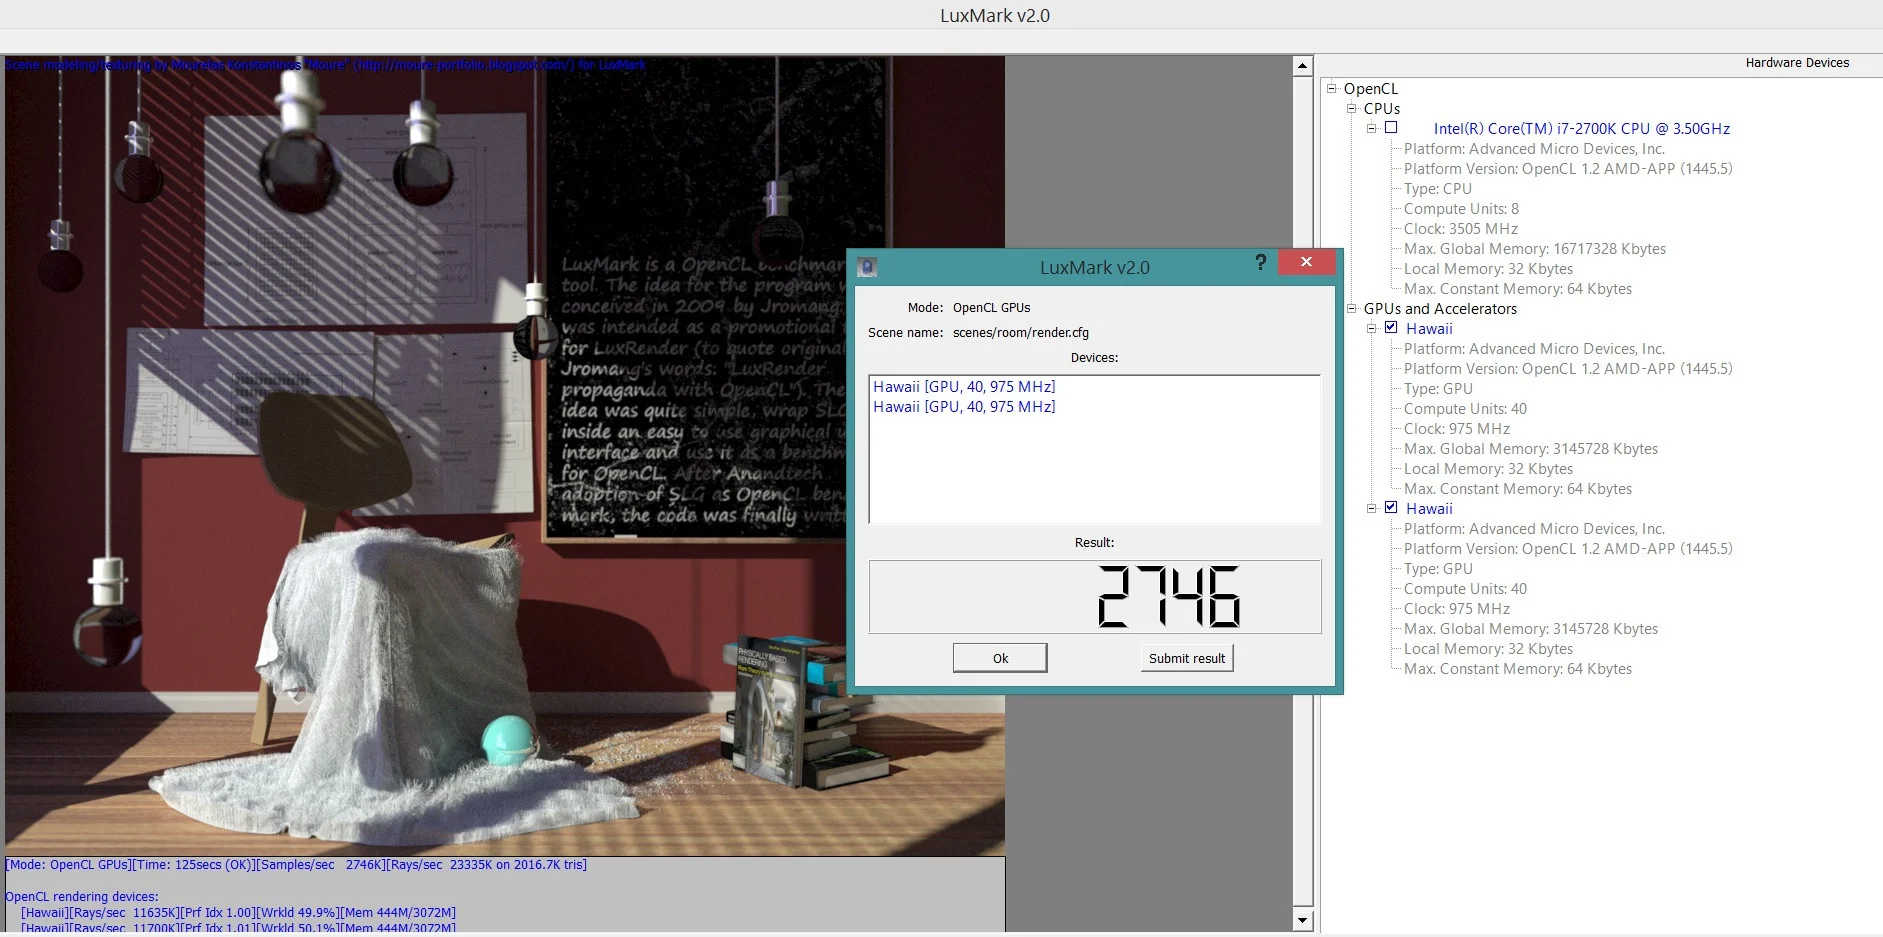Viewport: 1883px width, 937px height.
Task: Select the first Hawaii tree item label
Action: [1429, 329]
